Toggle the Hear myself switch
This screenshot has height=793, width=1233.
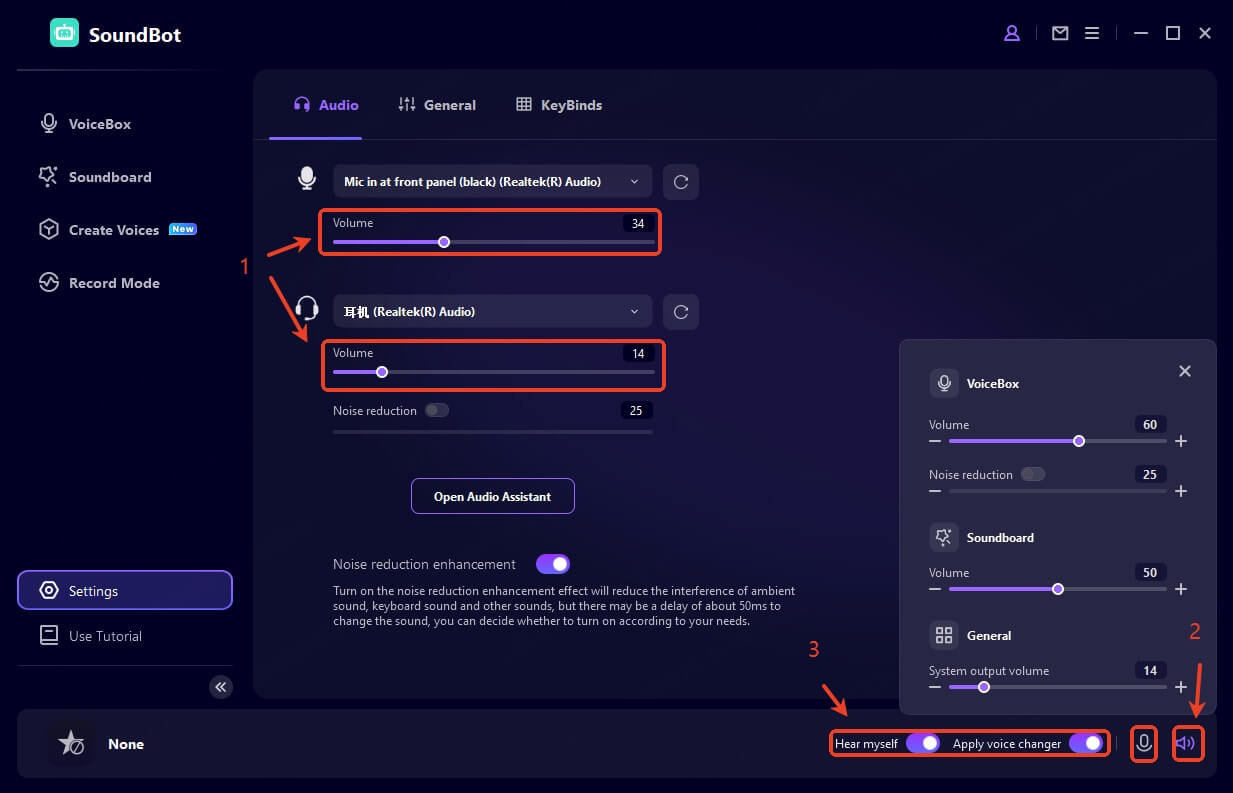pos(923,744)
